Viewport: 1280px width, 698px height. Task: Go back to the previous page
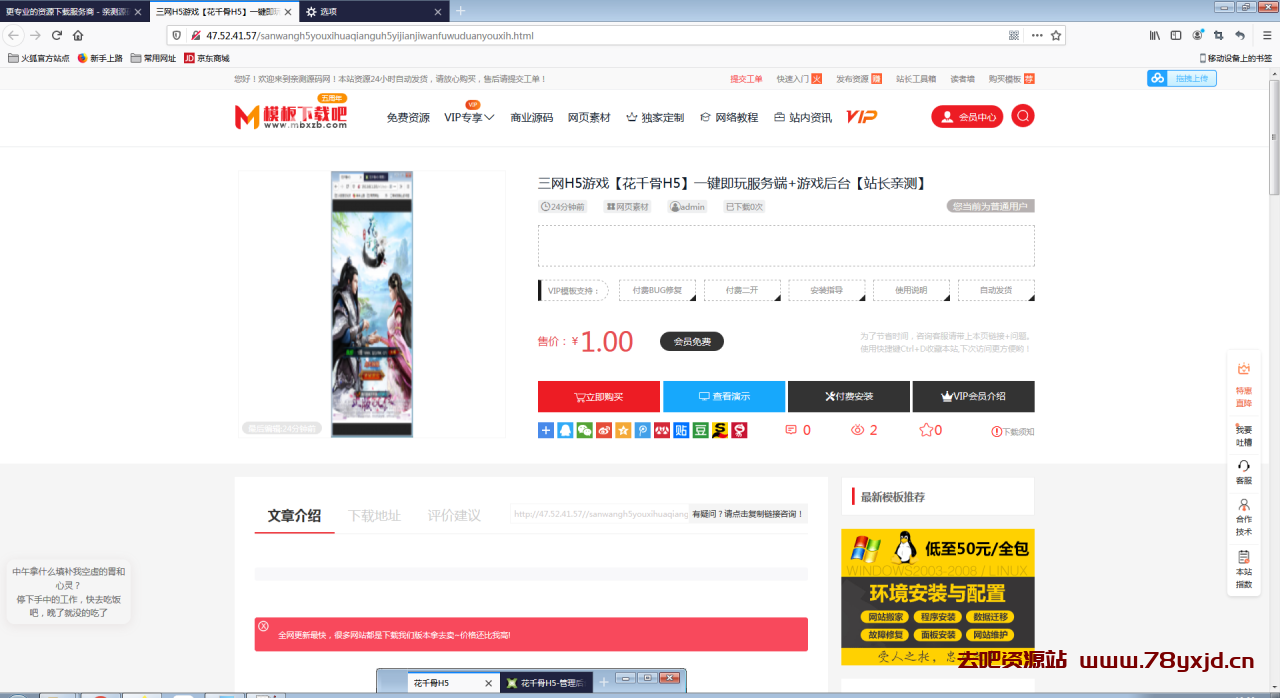13,35
